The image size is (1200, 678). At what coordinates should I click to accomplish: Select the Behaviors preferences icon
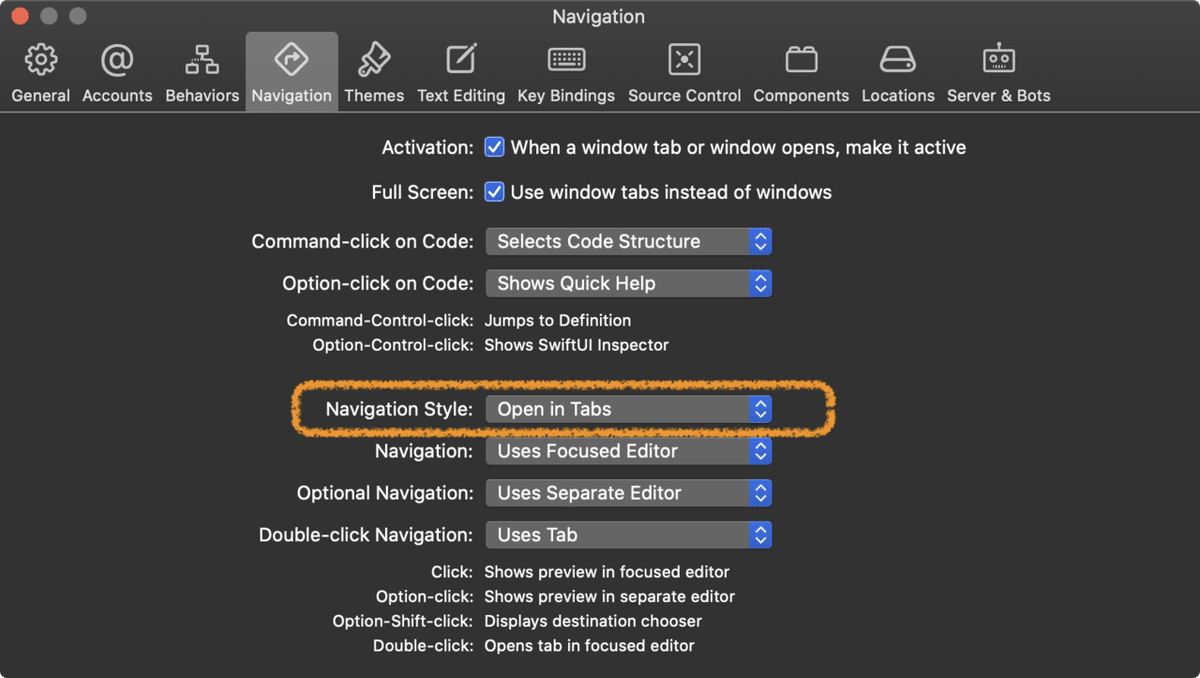point(202,61)
